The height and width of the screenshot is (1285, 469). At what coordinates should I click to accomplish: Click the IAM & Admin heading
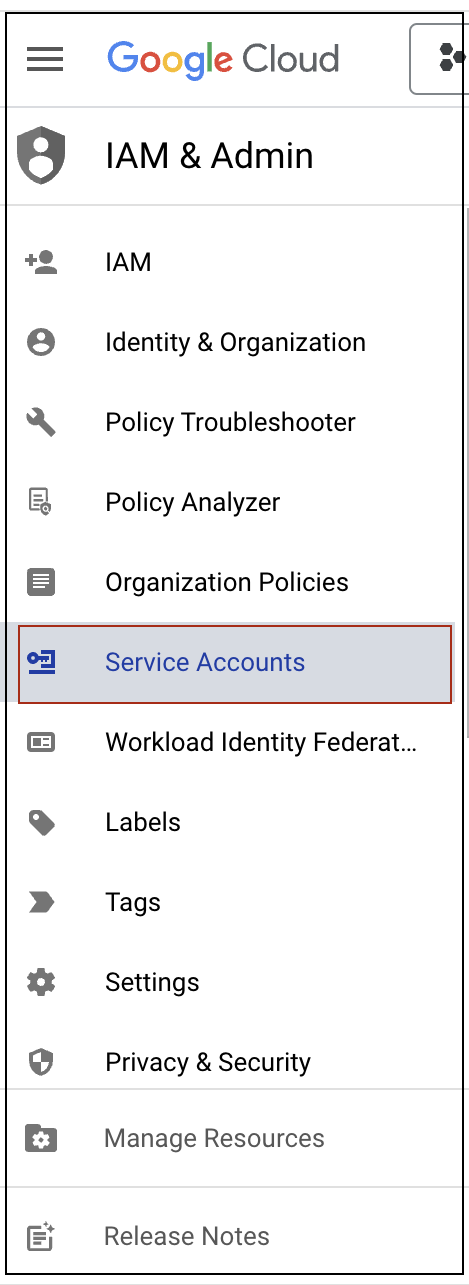pos(209,156)
